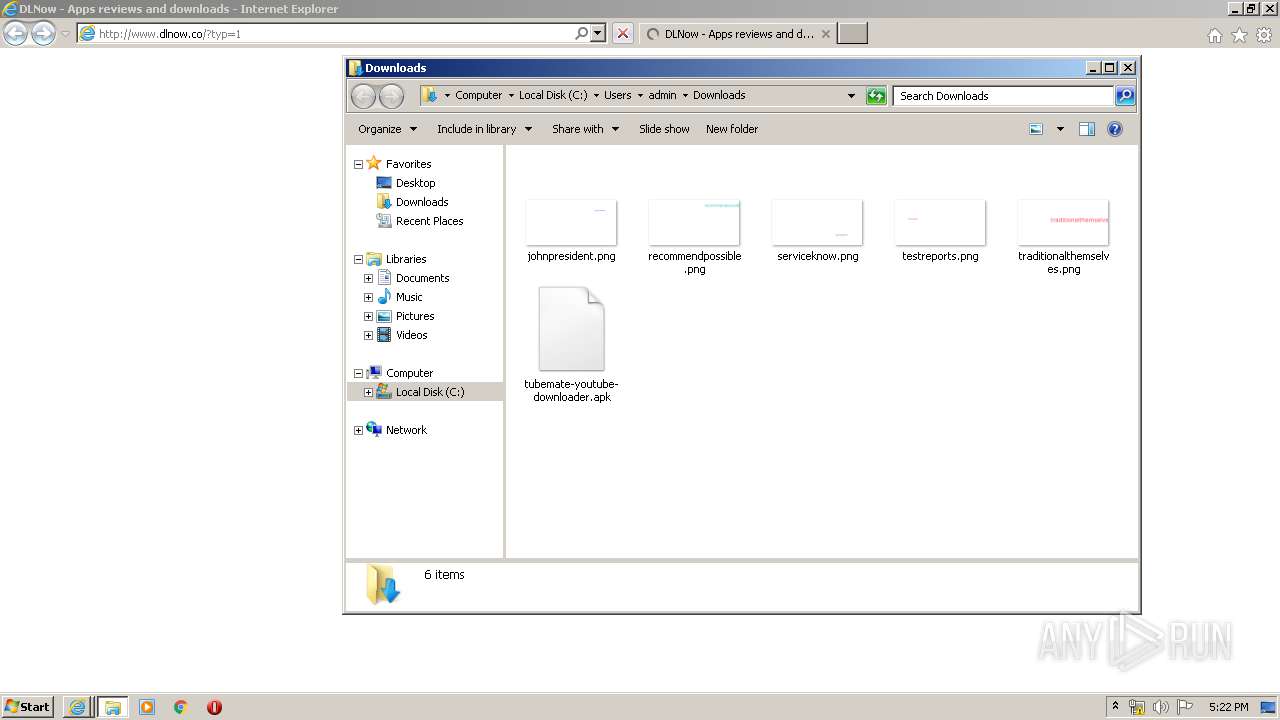Expand the Local Disk (C:) node
The width and height of the screenshot is (1280, 720).
(368, 392)
